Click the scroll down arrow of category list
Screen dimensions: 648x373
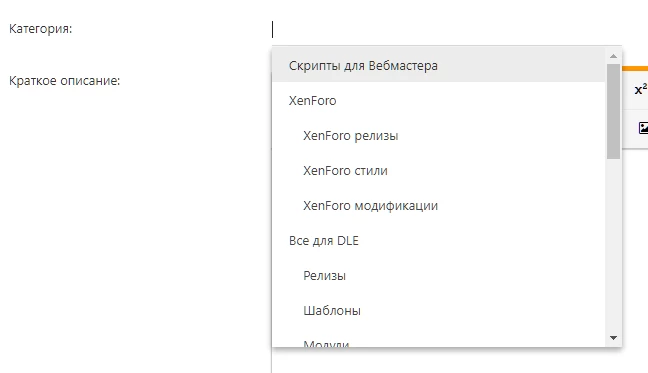tap(613, 338)
